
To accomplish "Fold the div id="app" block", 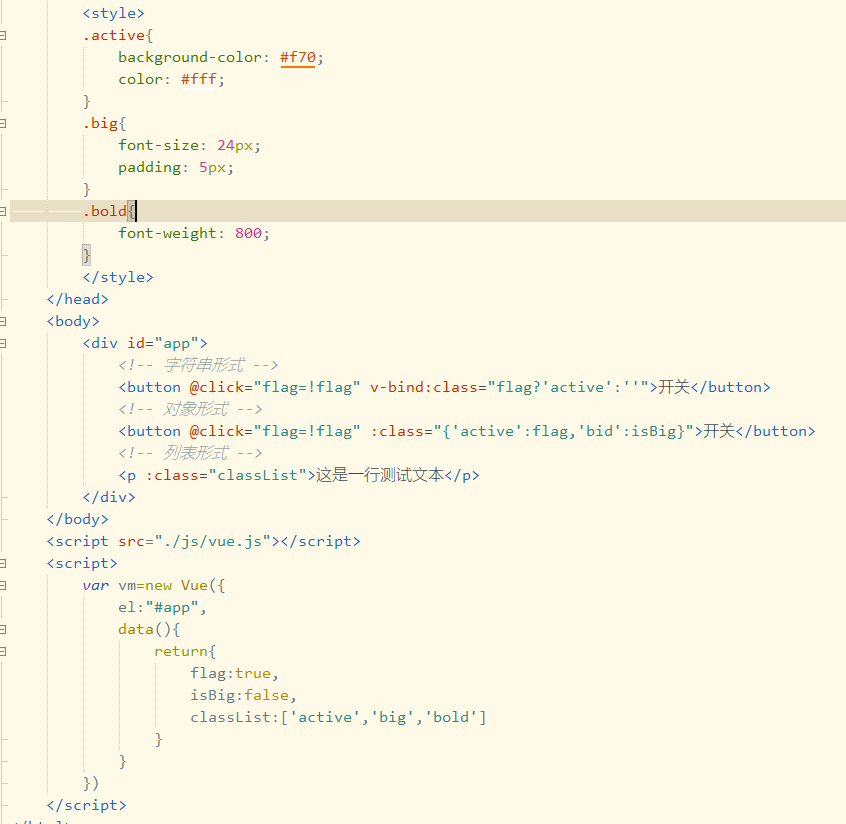I will coord(3,343).
